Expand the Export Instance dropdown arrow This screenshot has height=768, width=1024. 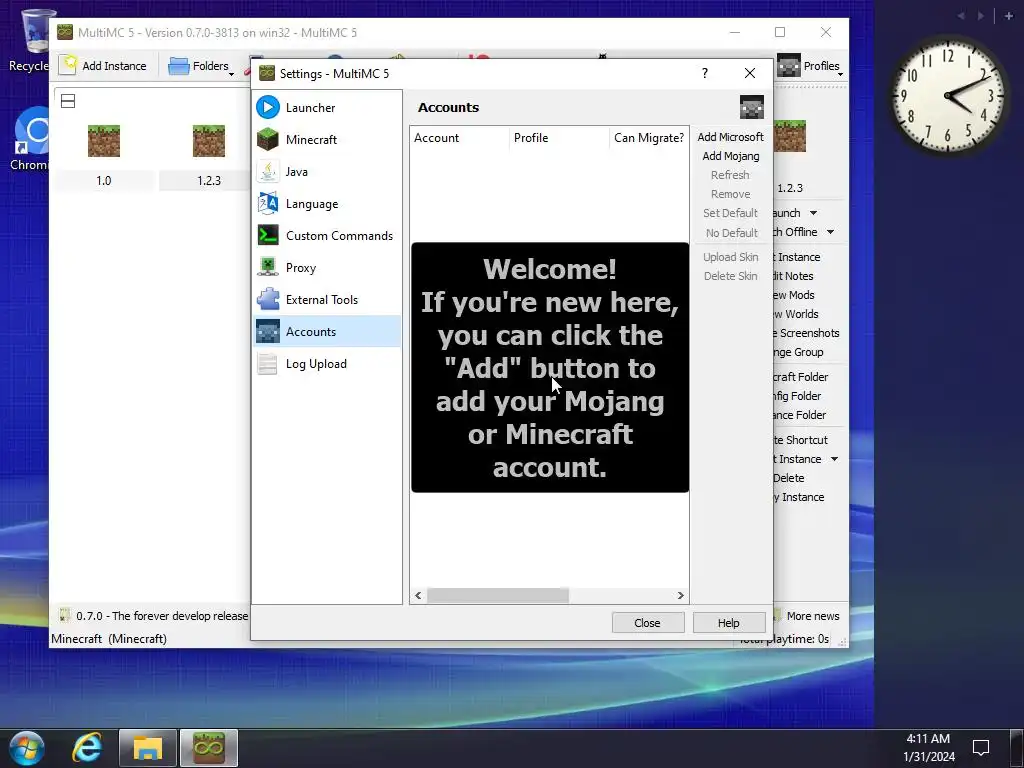click(834, 459)
